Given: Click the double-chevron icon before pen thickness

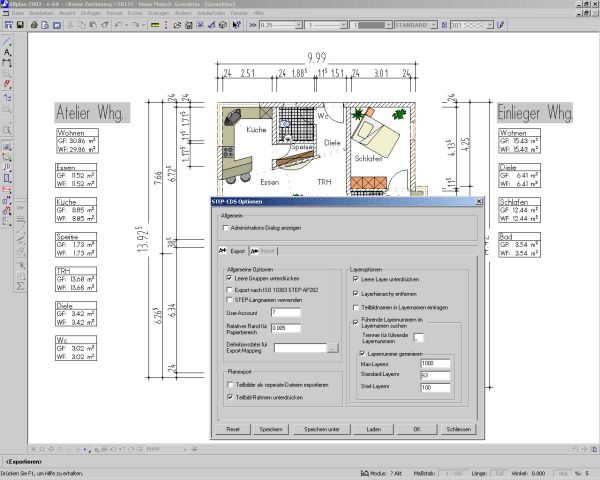Looking at the screenshot, I should [253, 25].
